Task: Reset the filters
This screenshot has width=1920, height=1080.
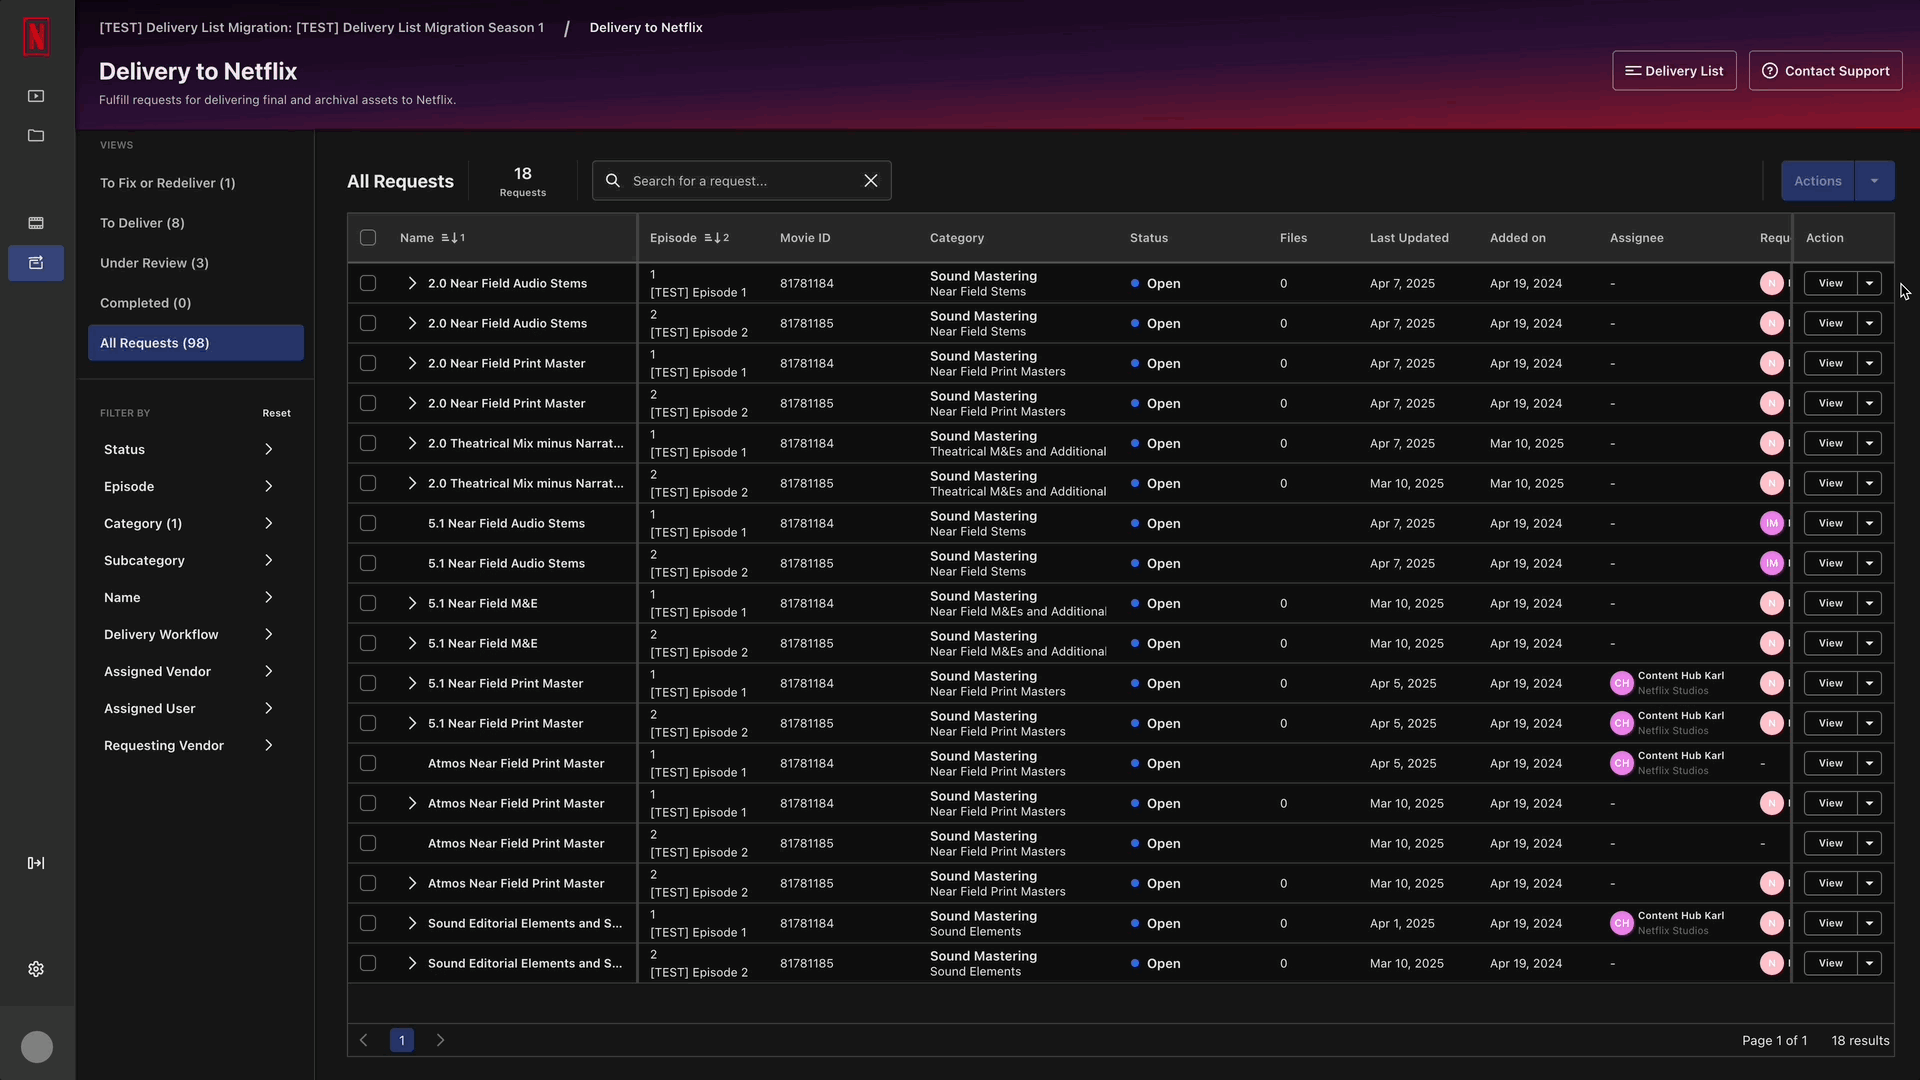Action: coord(277,413)
